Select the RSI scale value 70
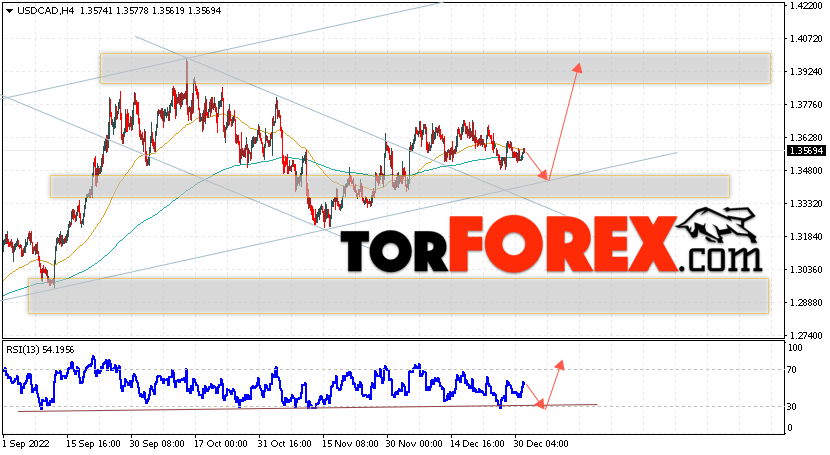Screen dimensions: 830x455 coord(792,370)
